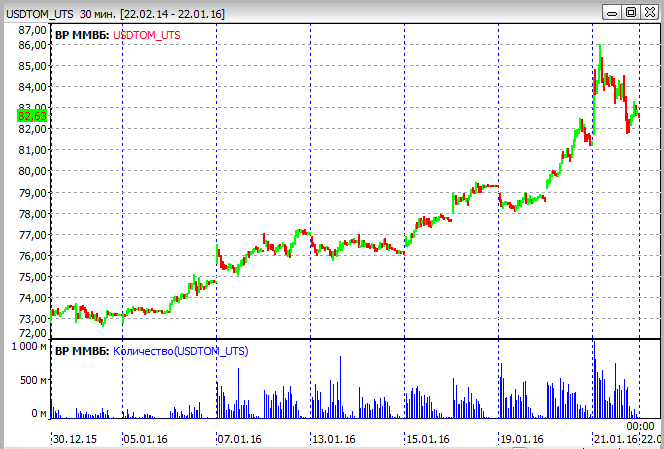The image size is (664, 449).
Task: Click the 30.12.15 date axis label
Action: tap(75, 439)
